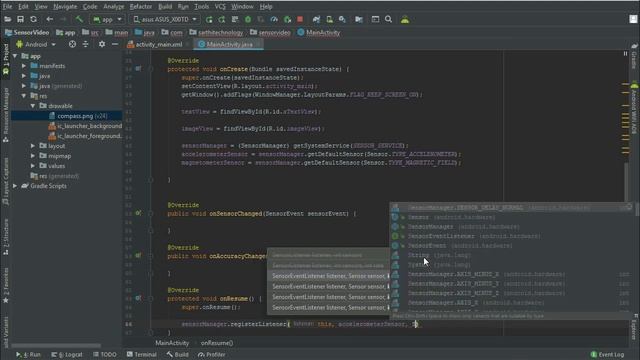Click onResume() in the bottom editor breadcrumb

(217, 343)
